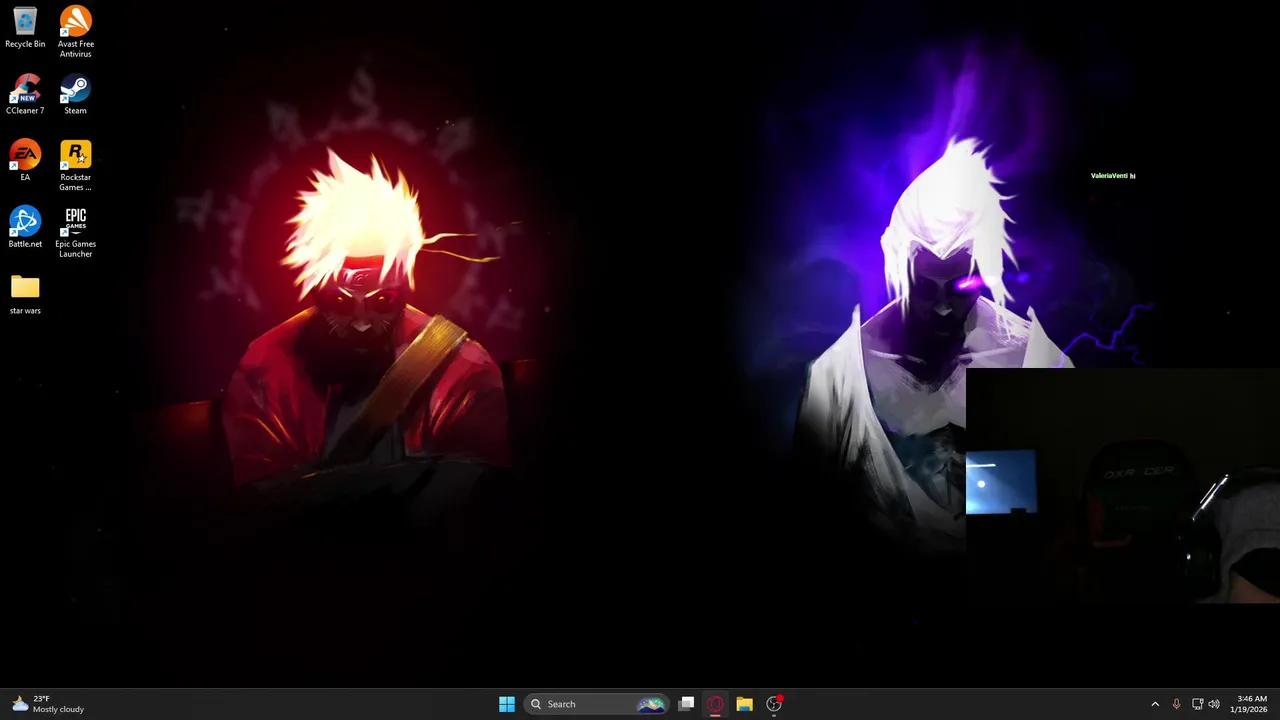Open OBS Studio taskbar icon
1280x720 pixels.
[x=774, y=704]
